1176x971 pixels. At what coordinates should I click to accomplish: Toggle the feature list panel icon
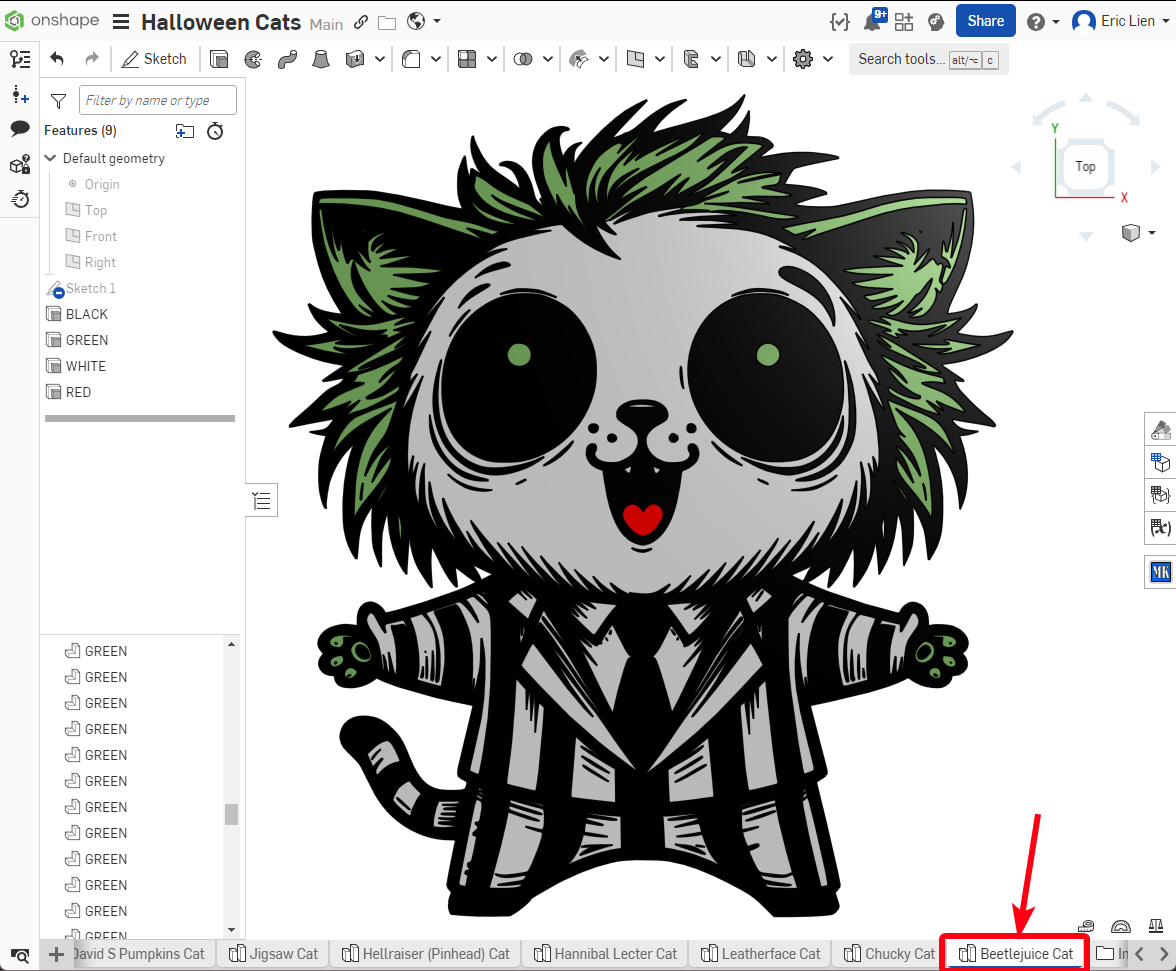pyautogui.click(x=20, y=58)
